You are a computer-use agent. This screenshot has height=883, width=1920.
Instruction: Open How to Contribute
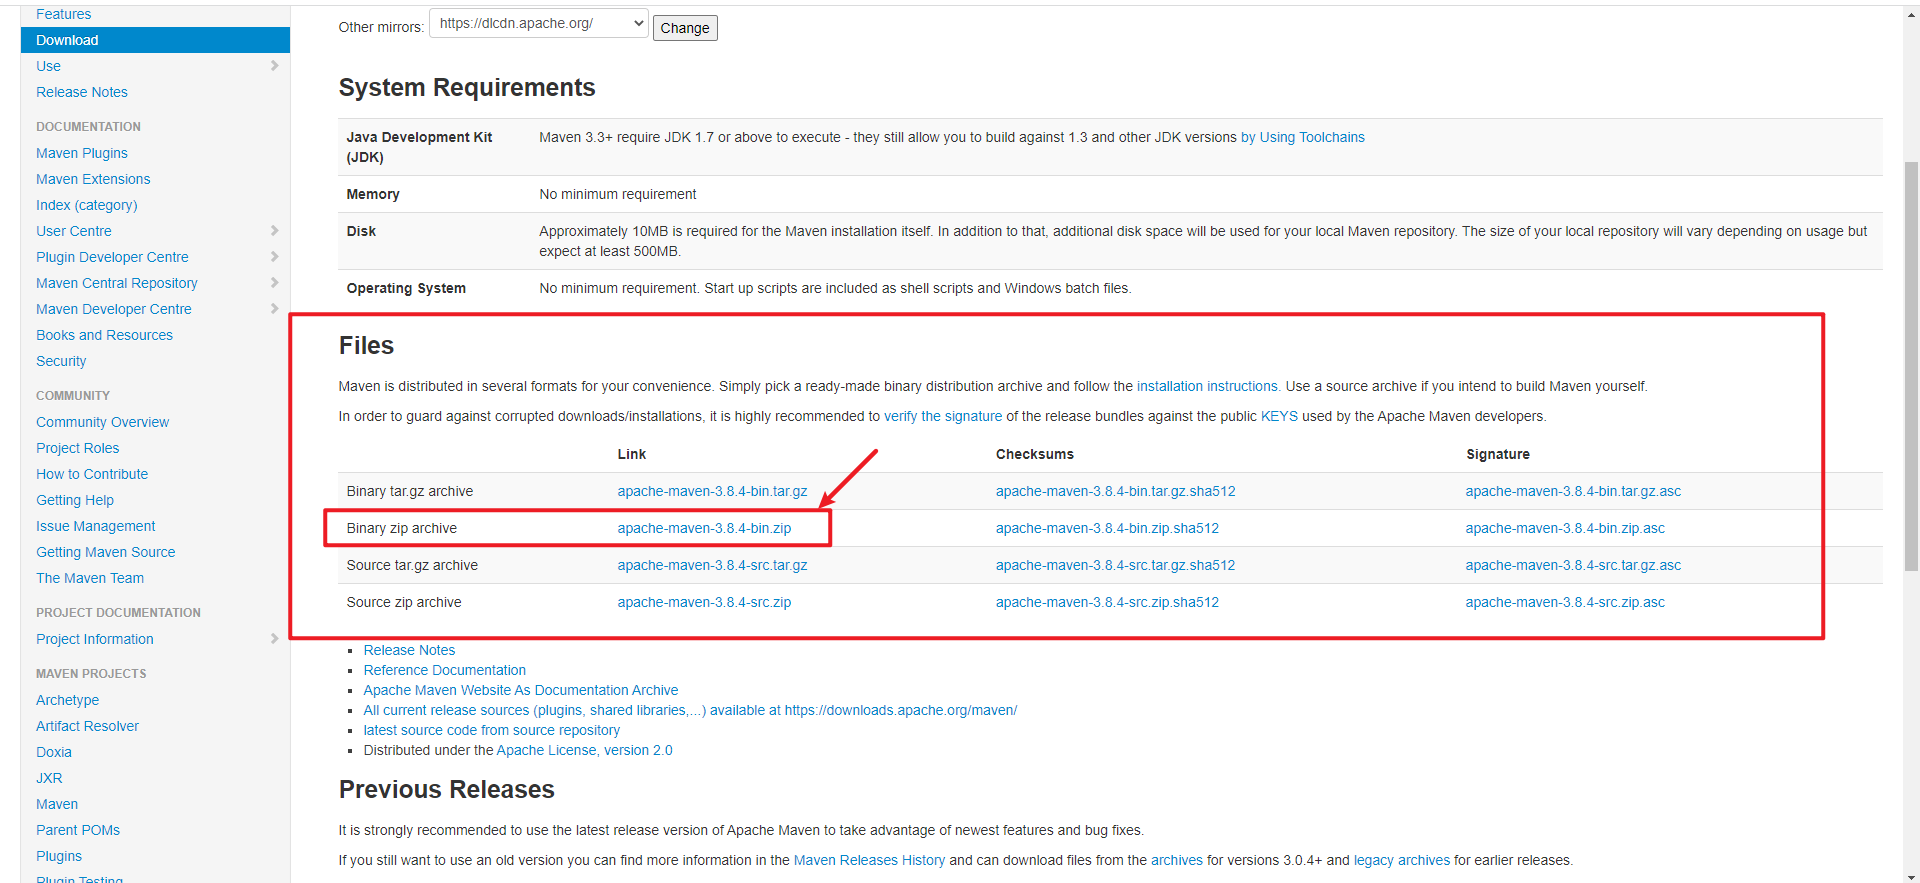click(x=92, y=474)
